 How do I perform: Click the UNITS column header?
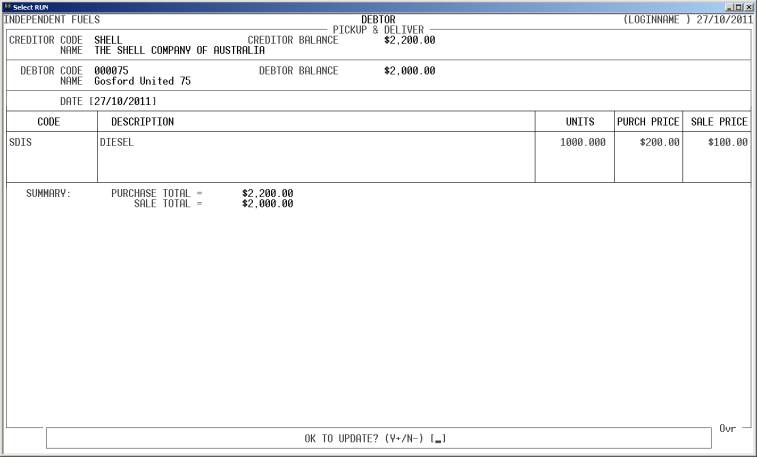(x=581, y=122)
